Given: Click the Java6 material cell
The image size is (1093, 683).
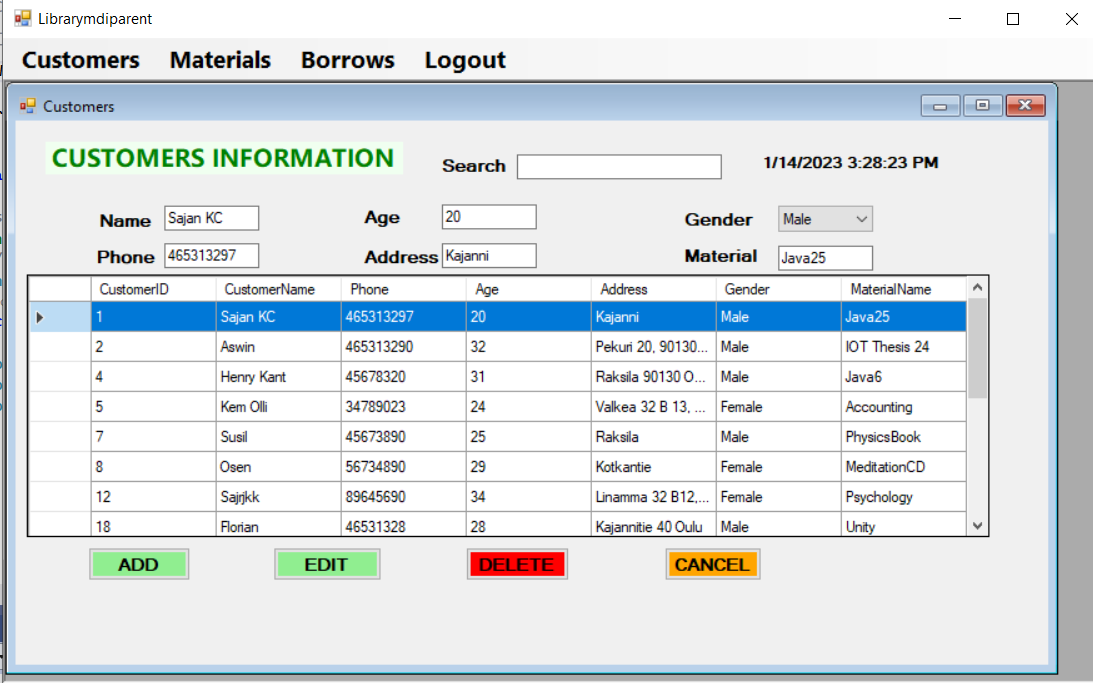Looking at the screenshot, I should click(903, 376).
